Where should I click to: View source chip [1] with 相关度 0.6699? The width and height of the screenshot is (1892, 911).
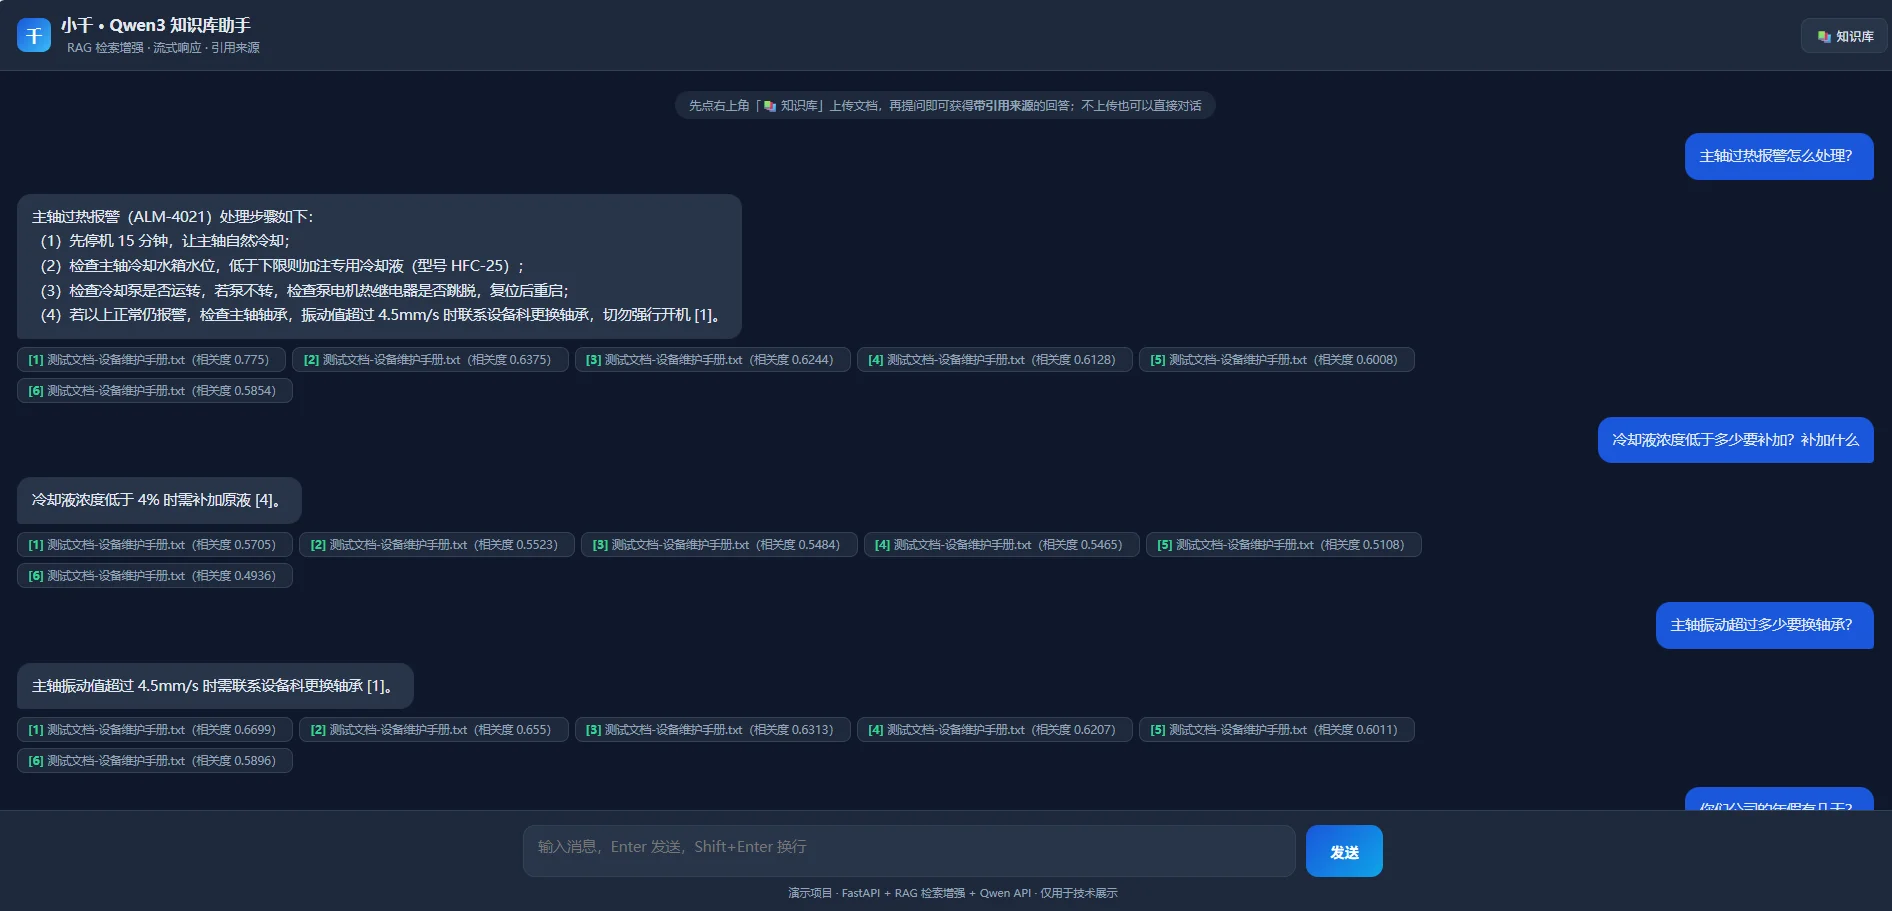click(155, 730)
